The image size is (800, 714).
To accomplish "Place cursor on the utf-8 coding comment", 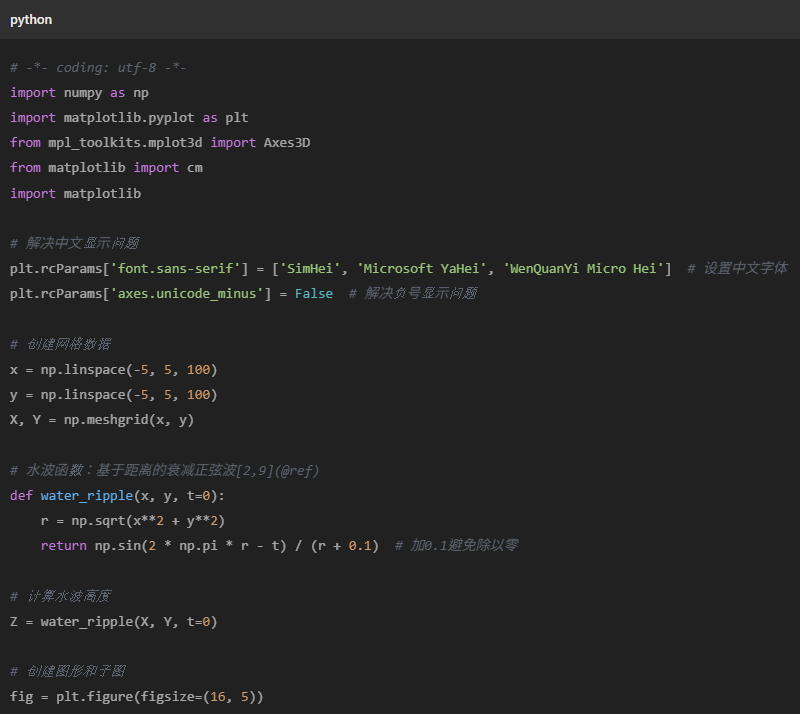I will pos(98,67).
